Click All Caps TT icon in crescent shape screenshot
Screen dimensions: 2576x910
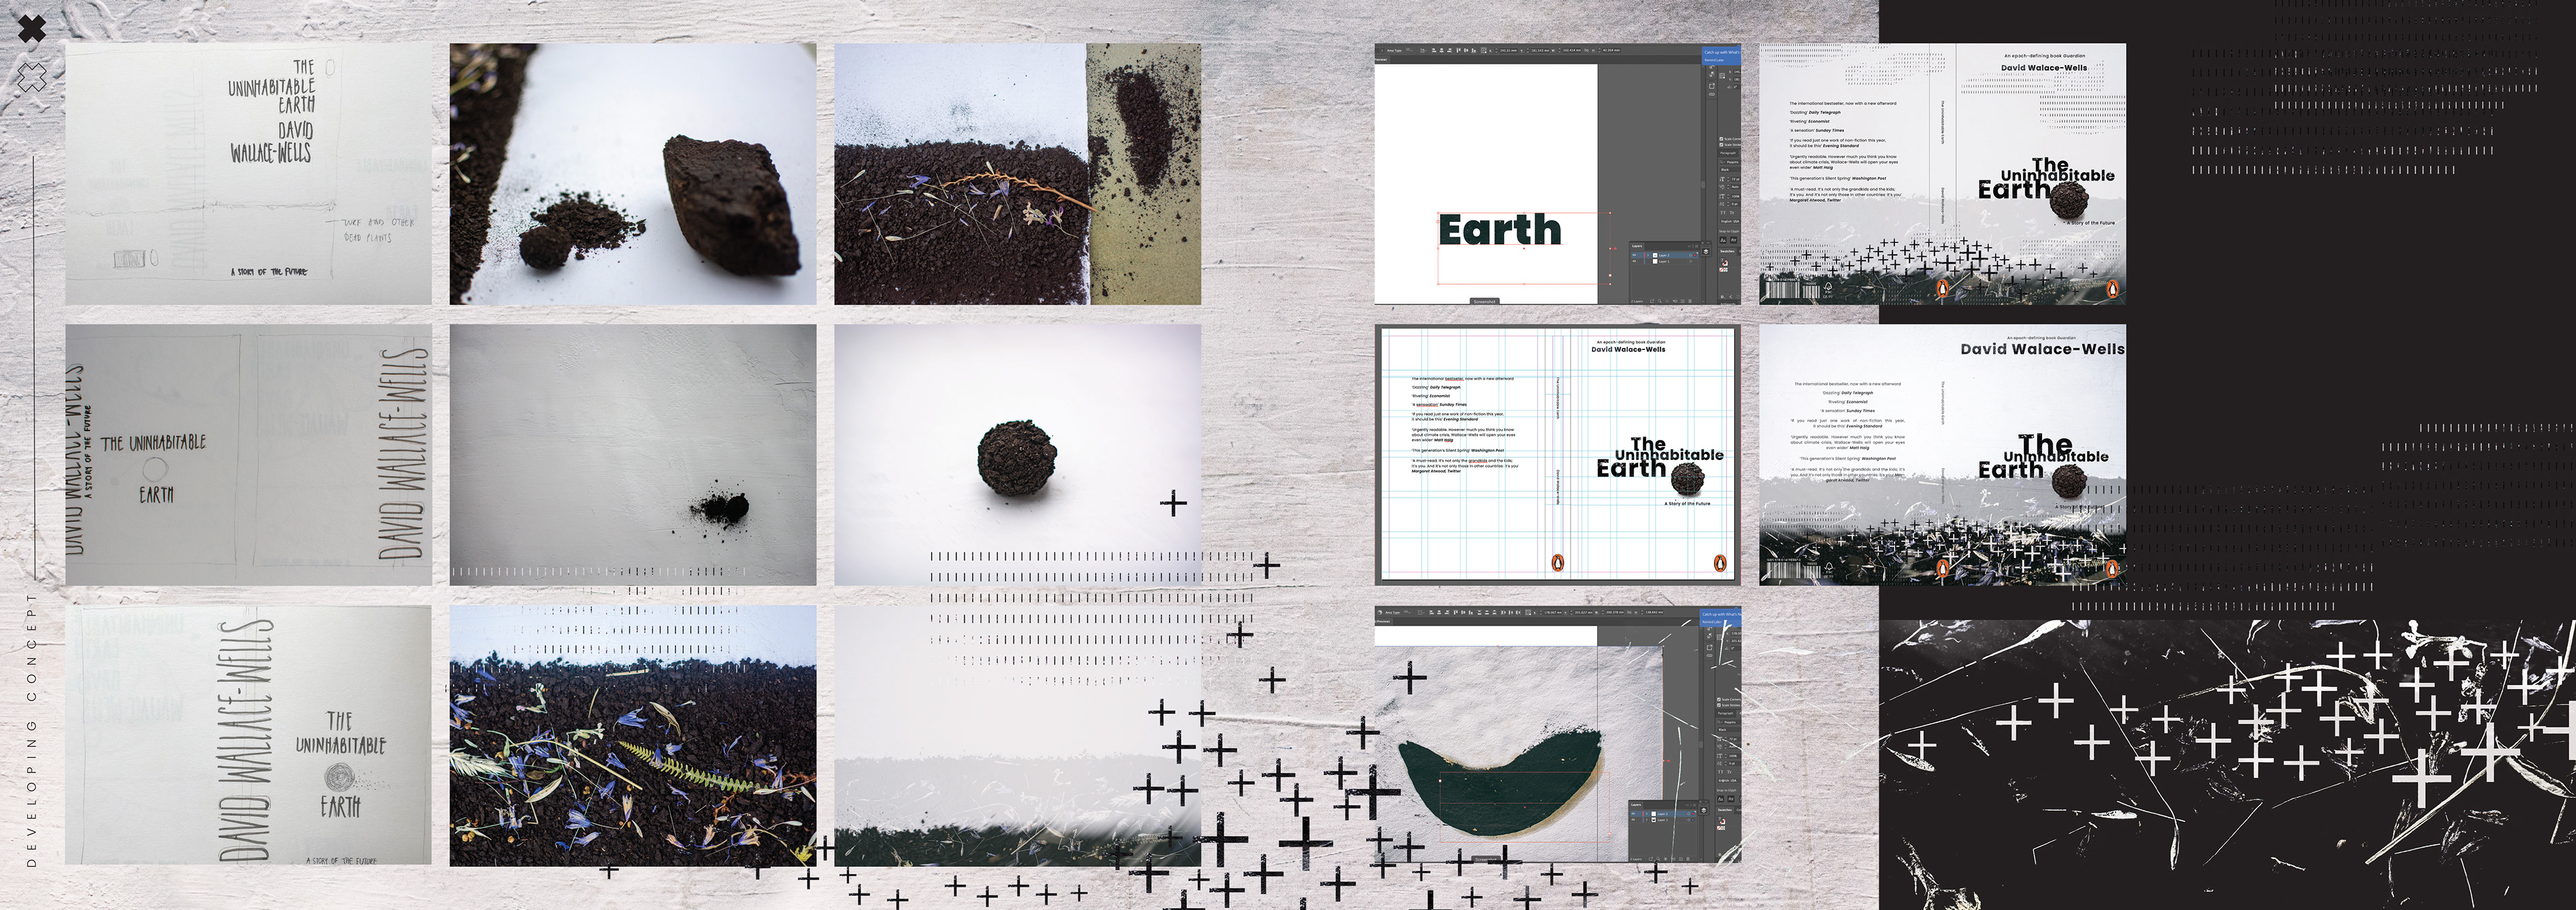tap(1721, 772)
